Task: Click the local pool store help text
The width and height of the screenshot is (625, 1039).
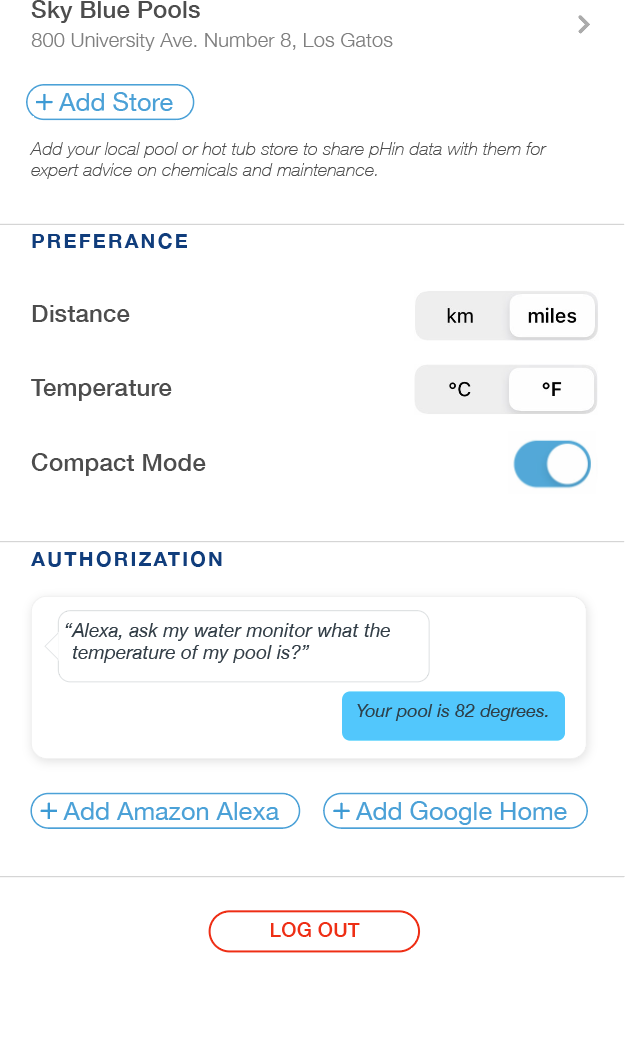Action: pyautogui.click(x=288, y=160)
